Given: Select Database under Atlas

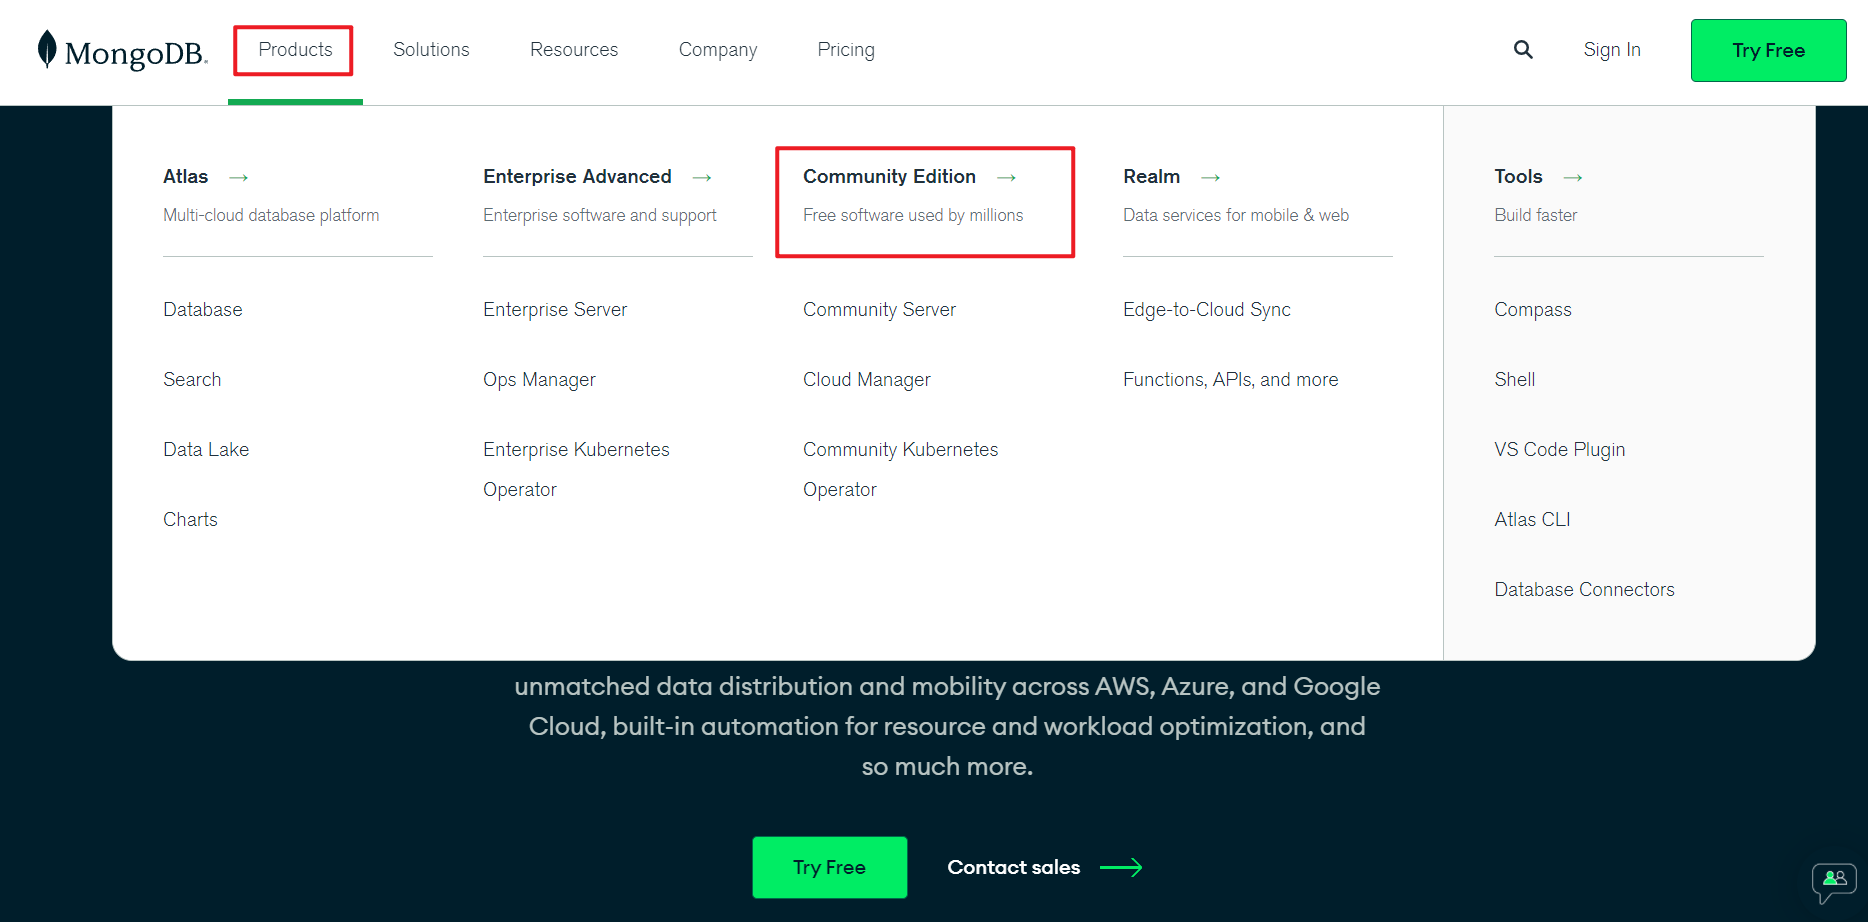Looking at the screenshot, I should (x=203, y=310).
